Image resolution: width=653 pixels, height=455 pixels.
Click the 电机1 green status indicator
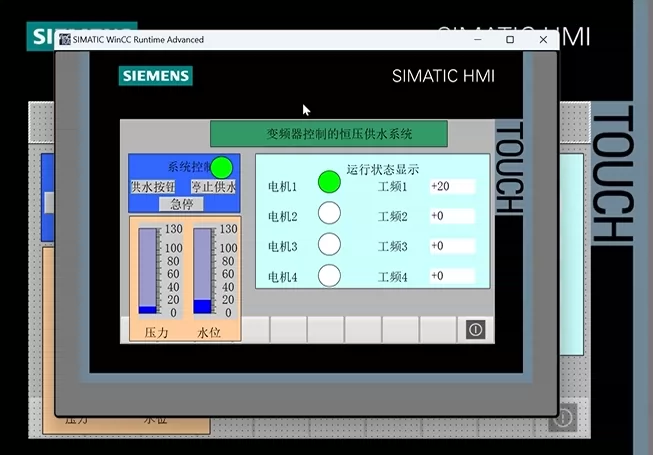tap(329, 182)
